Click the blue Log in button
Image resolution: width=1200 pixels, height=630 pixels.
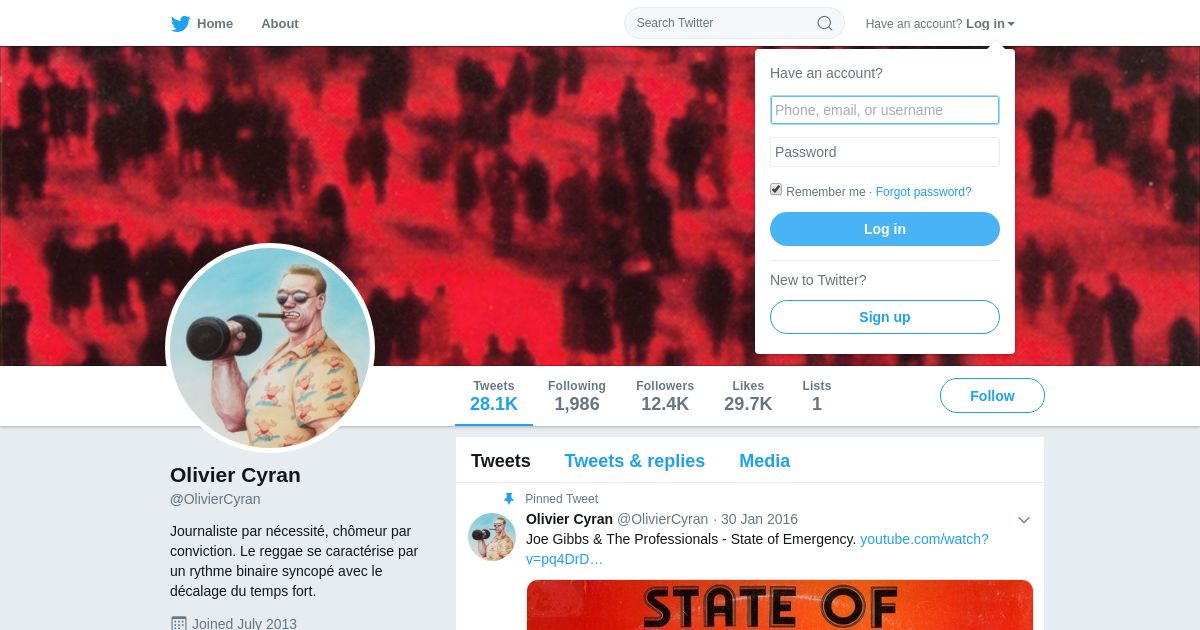click(885, 229)
